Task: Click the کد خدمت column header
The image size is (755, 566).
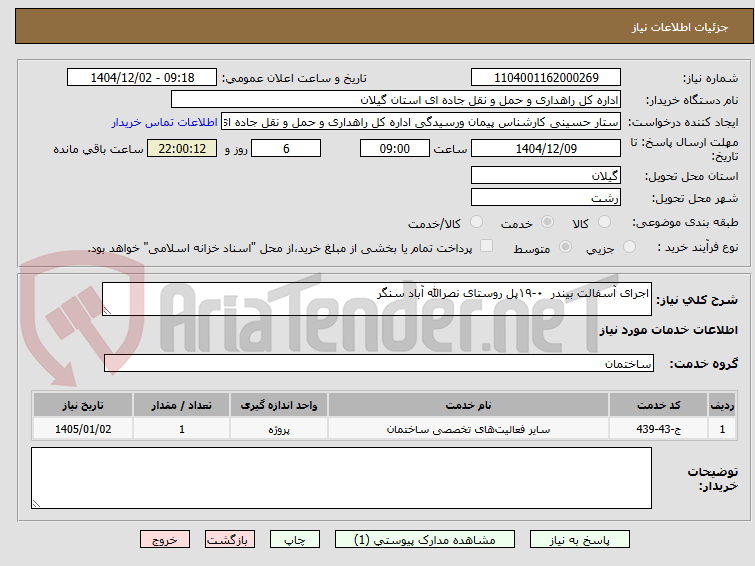Action: [x=658, y=405]
